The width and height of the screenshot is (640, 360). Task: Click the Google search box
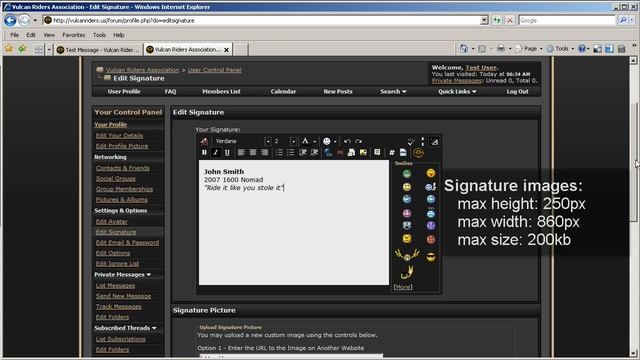(x=567, y=20)
